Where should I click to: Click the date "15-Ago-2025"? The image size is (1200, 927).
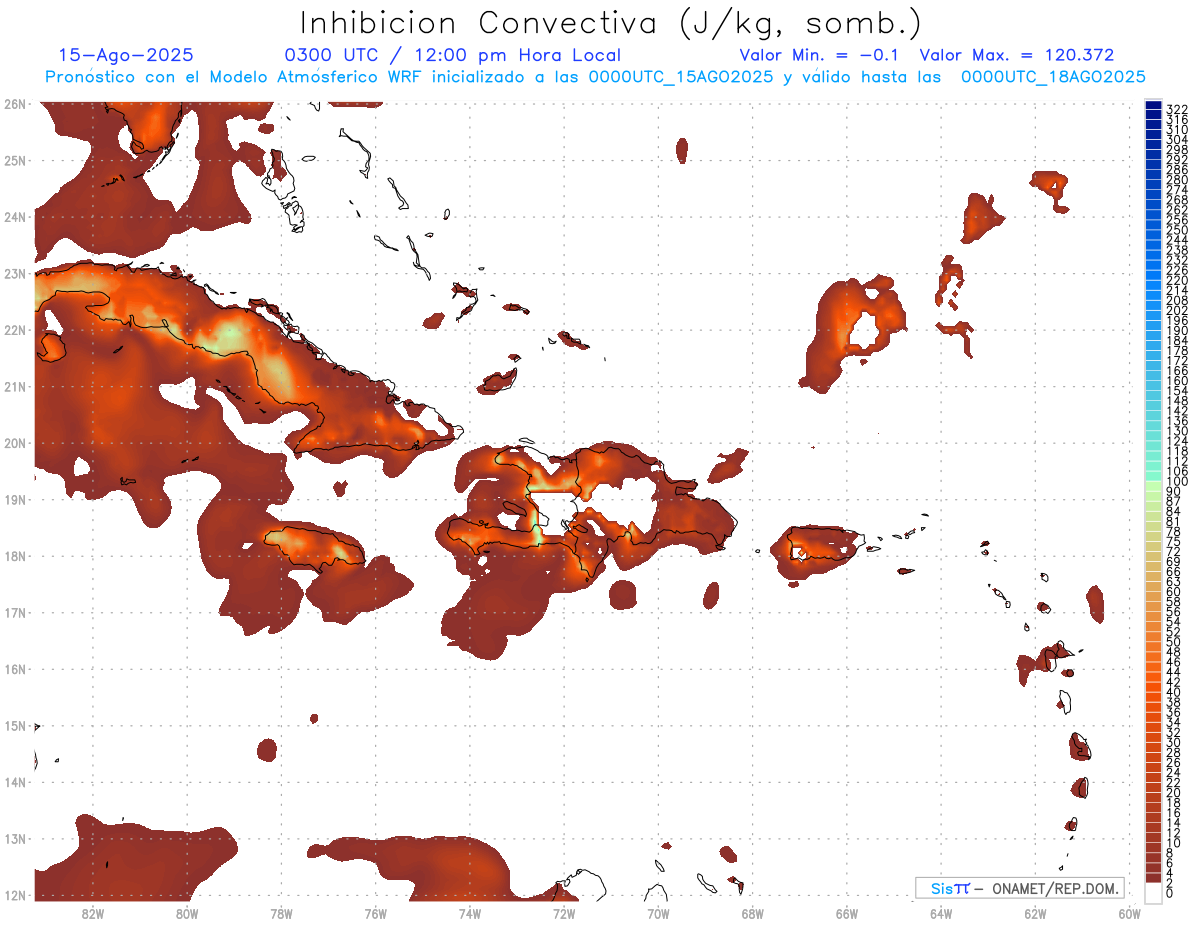[126, 55]
